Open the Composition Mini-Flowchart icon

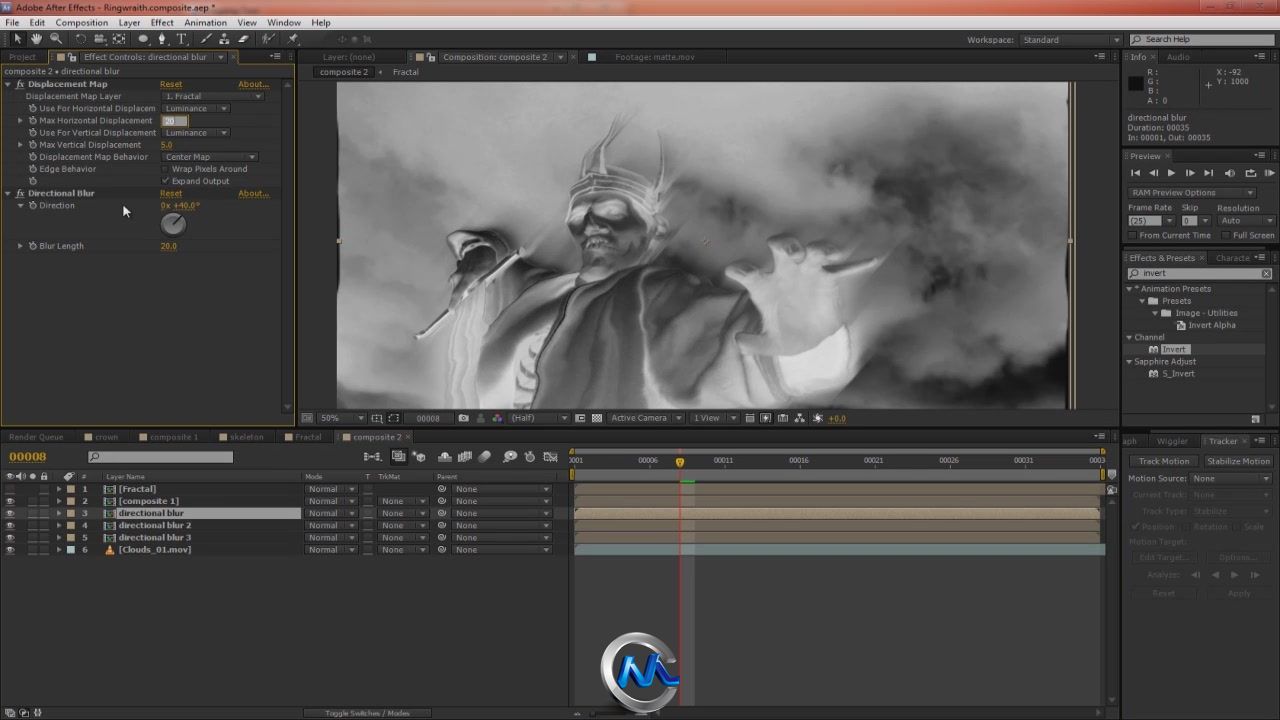pyautogui.click(x=372, y=457)
